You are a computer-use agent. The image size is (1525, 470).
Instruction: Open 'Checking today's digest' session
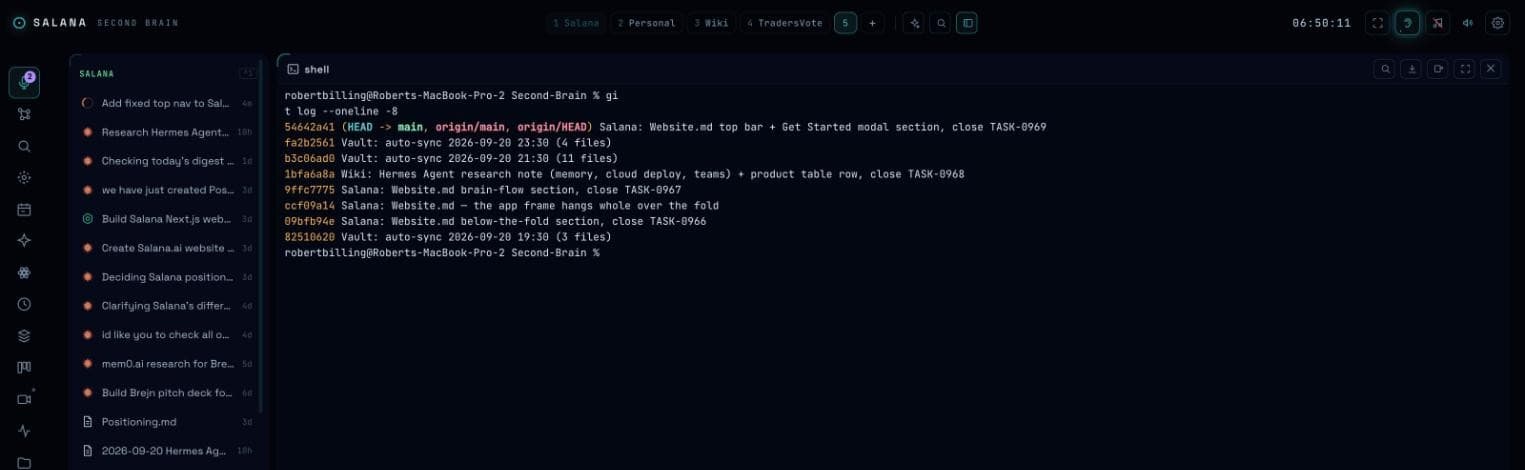[166, 161]
